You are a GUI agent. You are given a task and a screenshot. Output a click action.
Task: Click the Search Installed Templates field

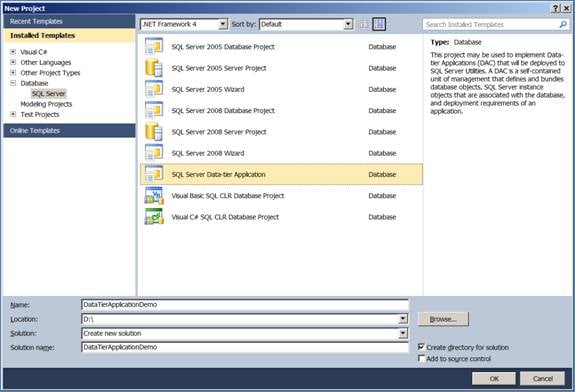pos(491,25)
